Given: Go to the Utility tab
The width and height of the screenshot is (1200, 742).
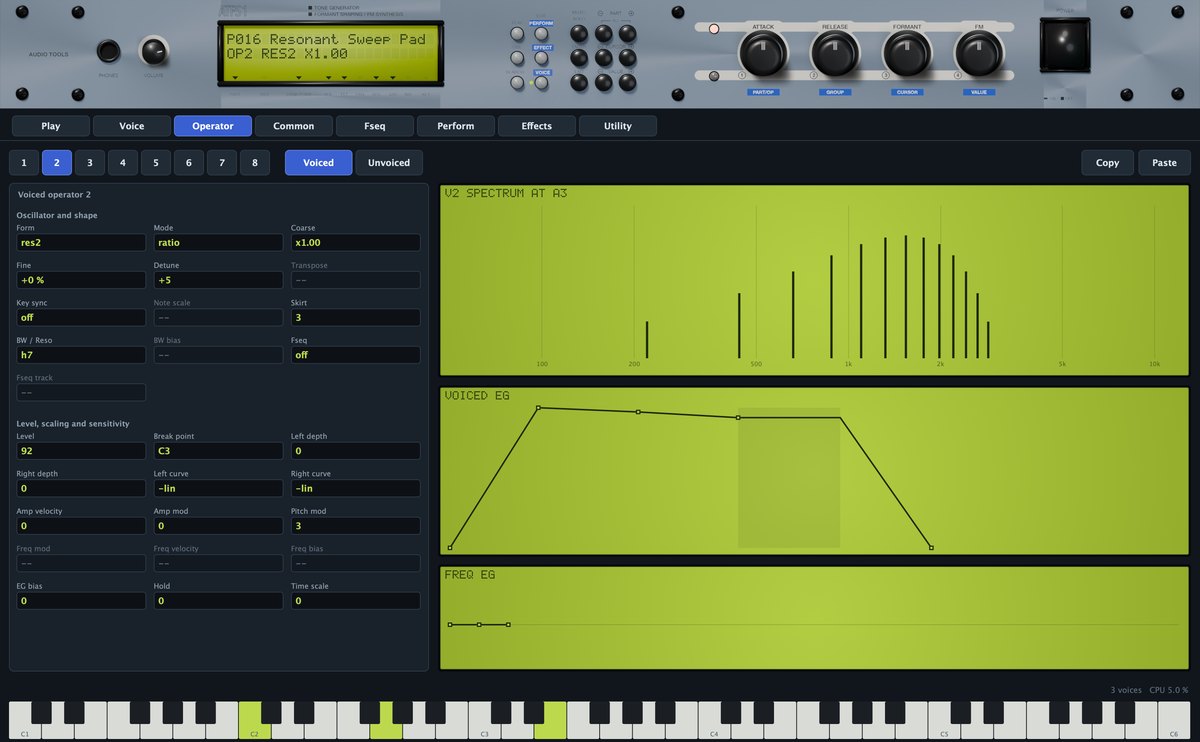Looking at the screenshot, I should (x=618, y=126).
